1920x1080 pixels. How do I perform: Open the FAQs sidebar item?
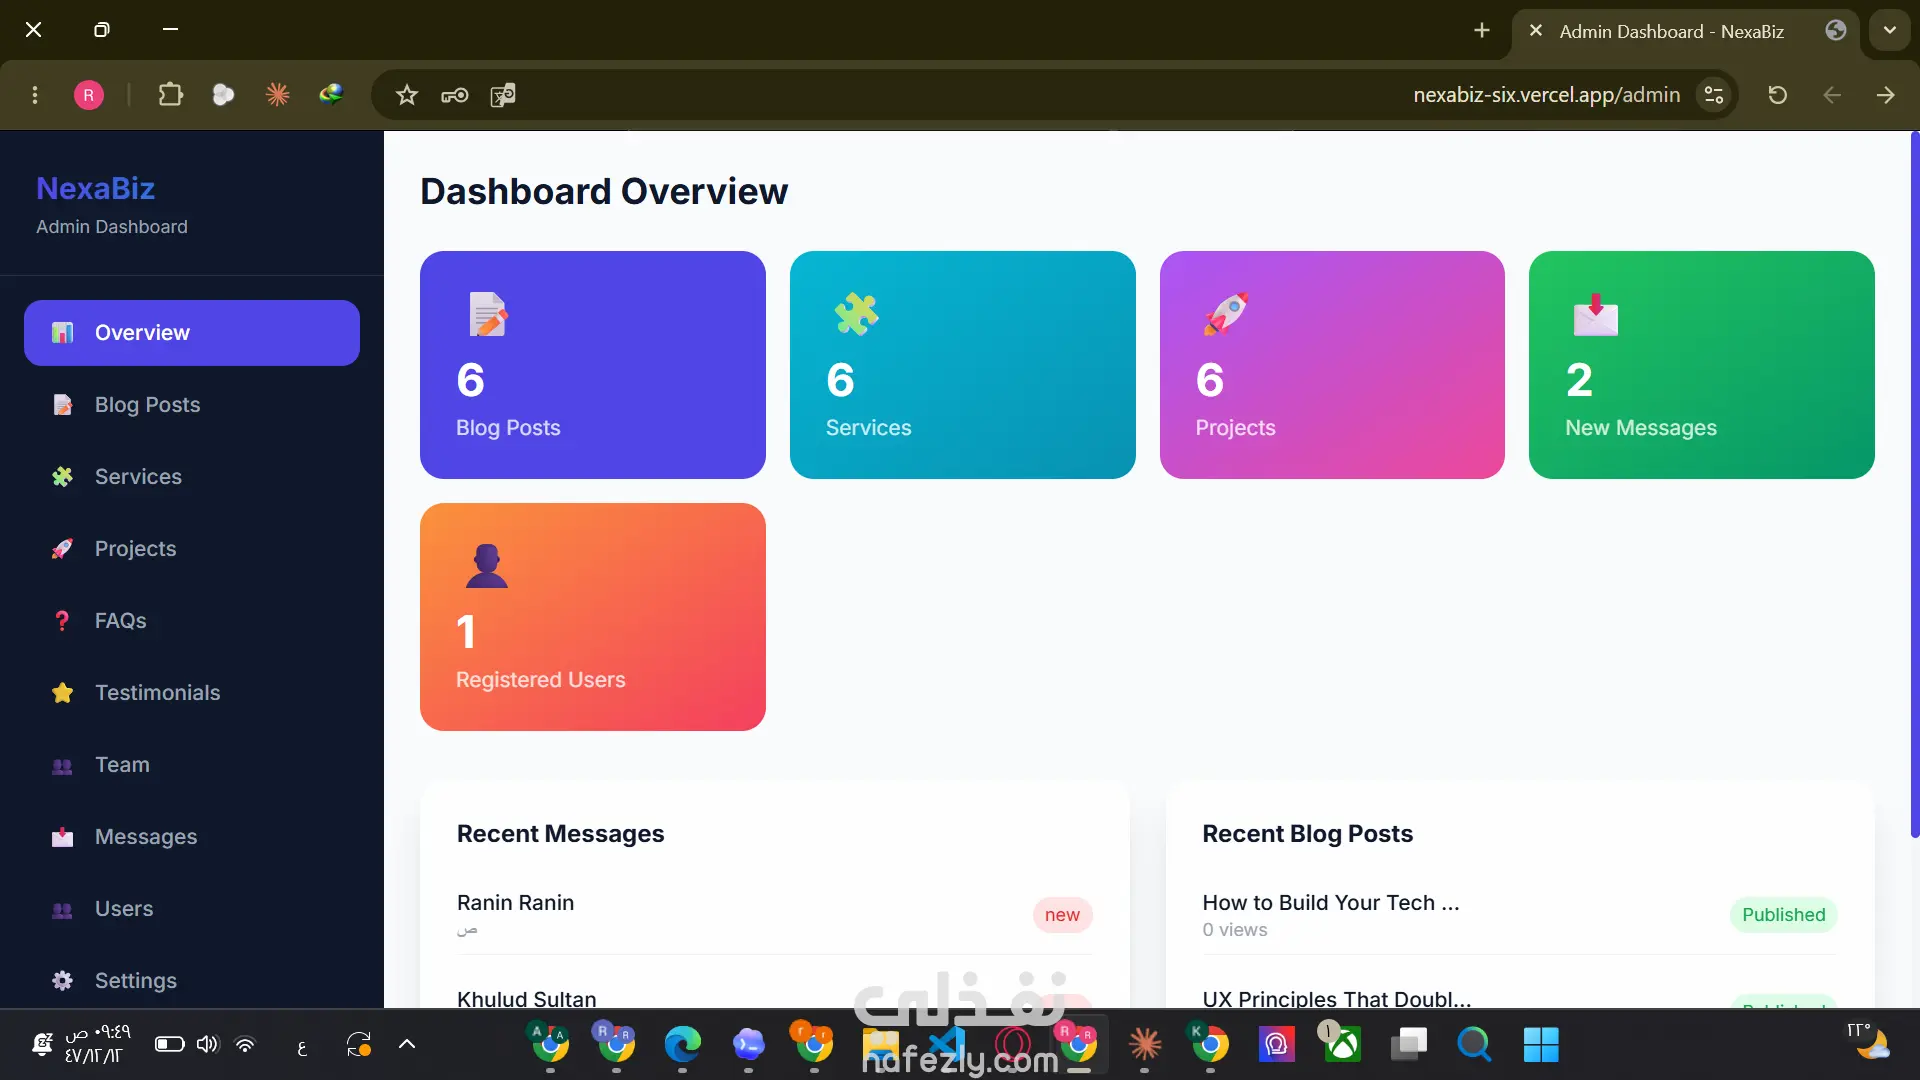[192, 621]
